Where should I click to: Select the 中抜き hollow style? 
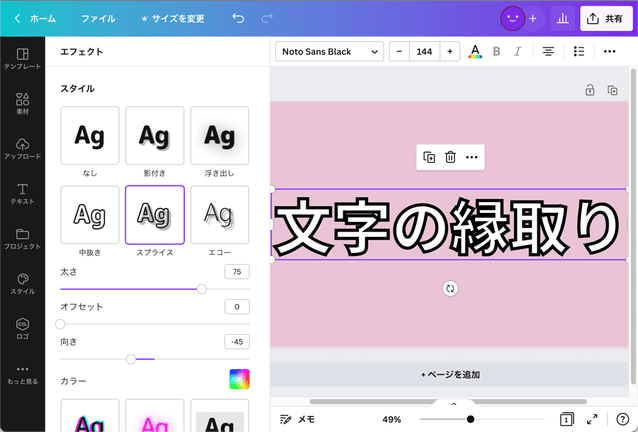90,215
